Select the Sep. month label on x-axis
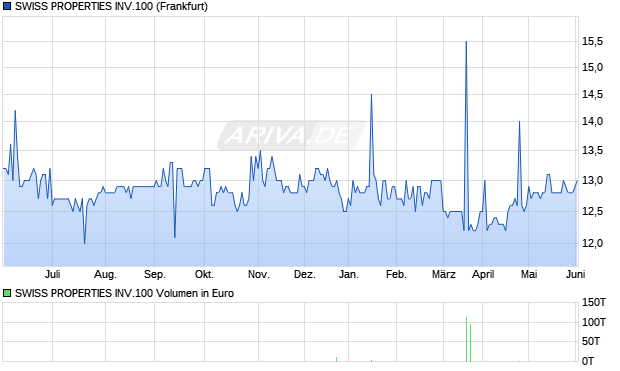This screenshot has width=620, height=371. point(155,274)
